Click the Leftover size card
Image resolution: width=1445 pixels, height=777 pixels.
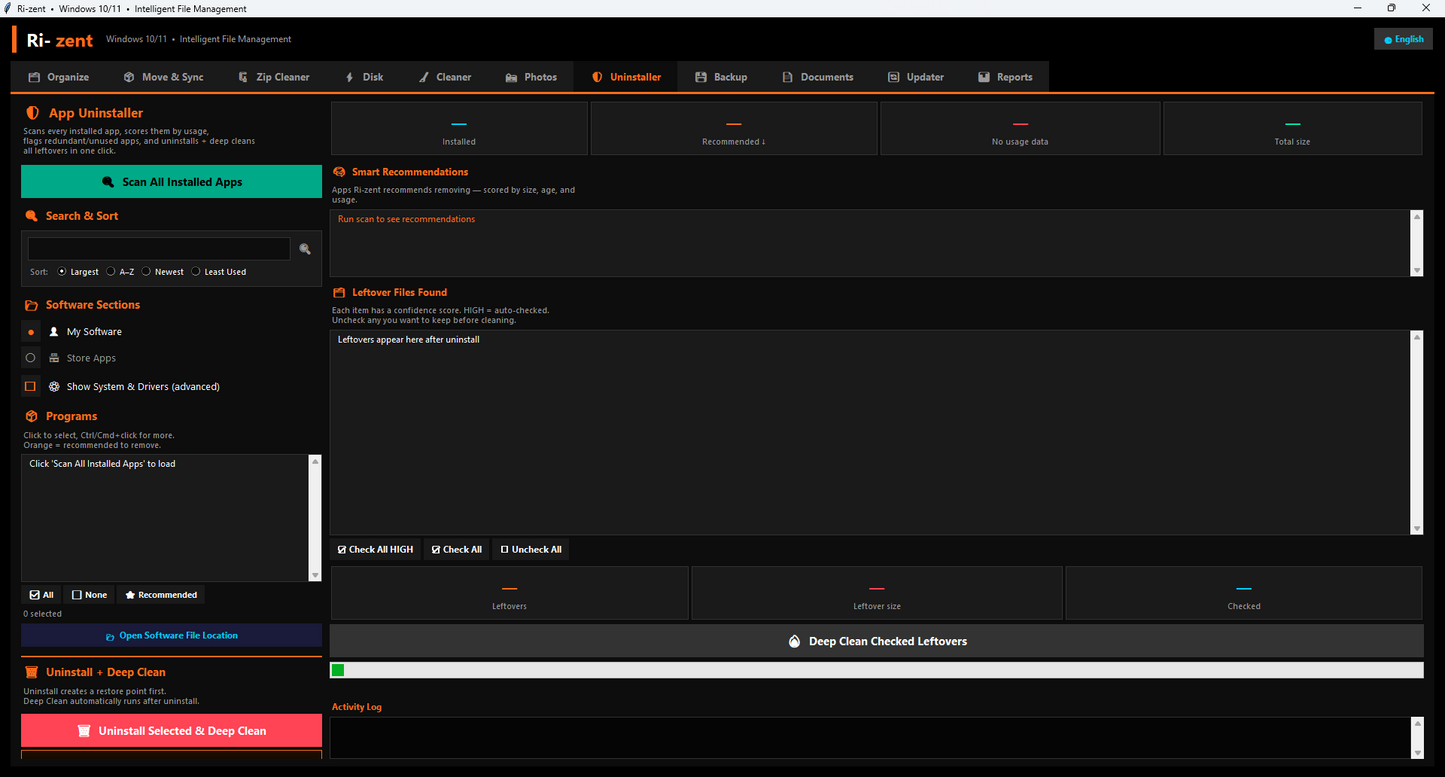(877, 593)
